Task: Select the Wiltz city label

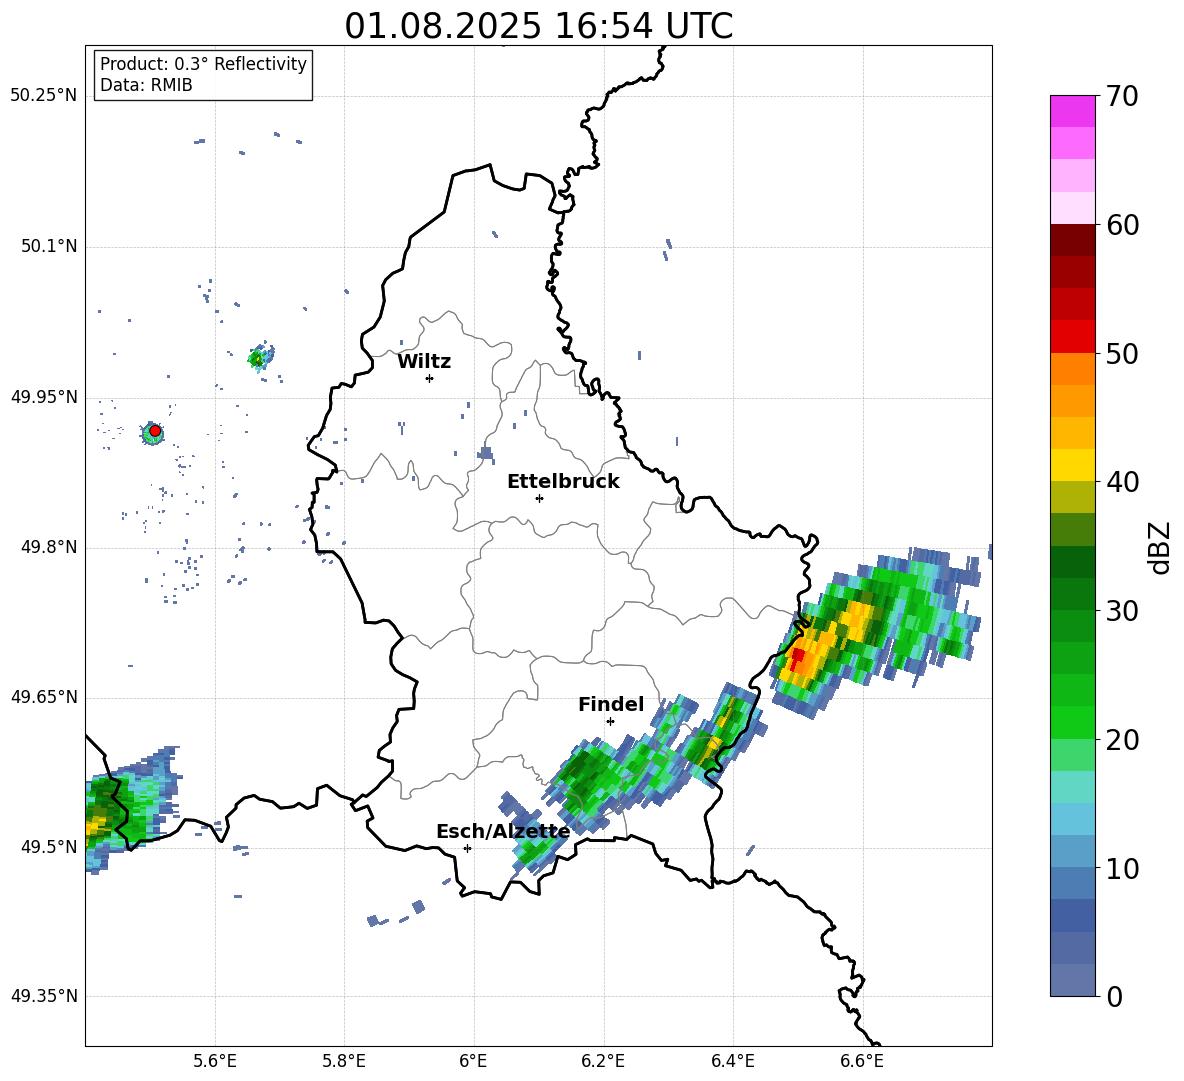Action: point(424,361)
